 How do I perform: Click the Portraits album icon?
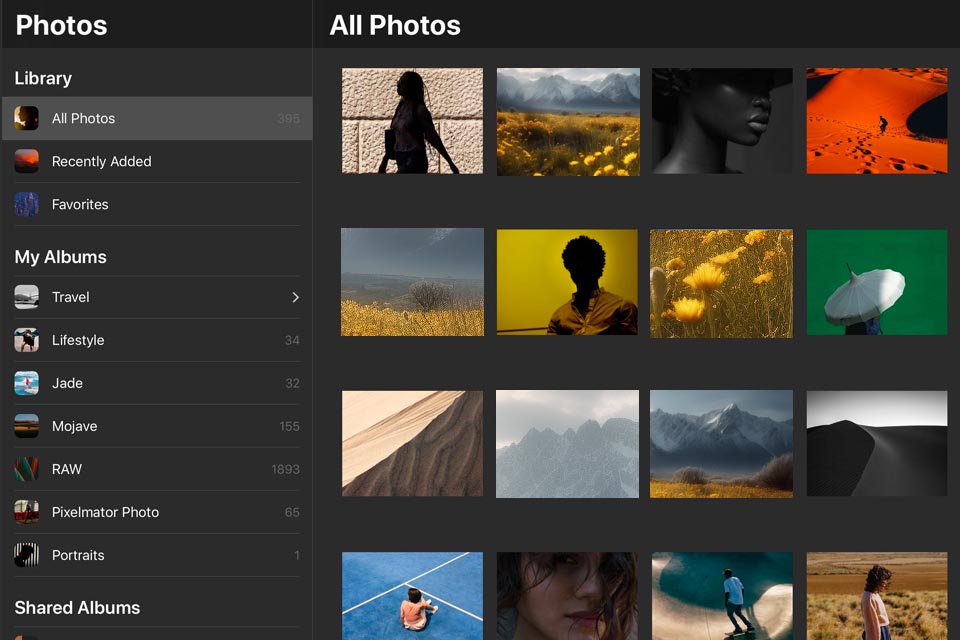tap(26, 555)
